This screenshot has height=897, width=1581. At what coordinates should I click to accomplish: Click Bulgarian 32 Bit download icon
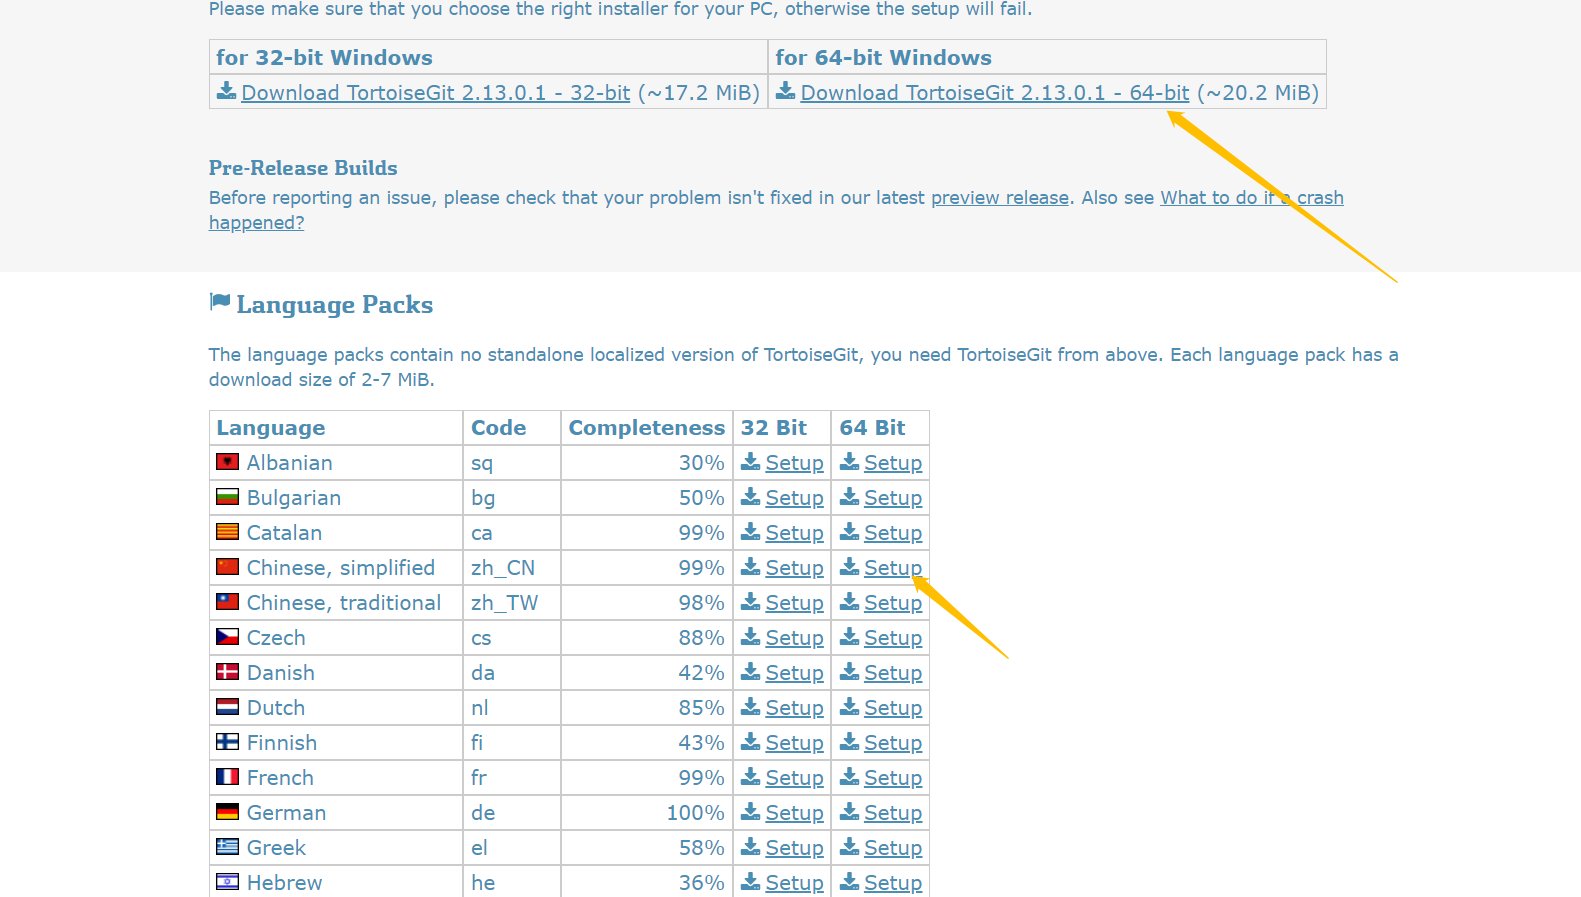point(751,496)
